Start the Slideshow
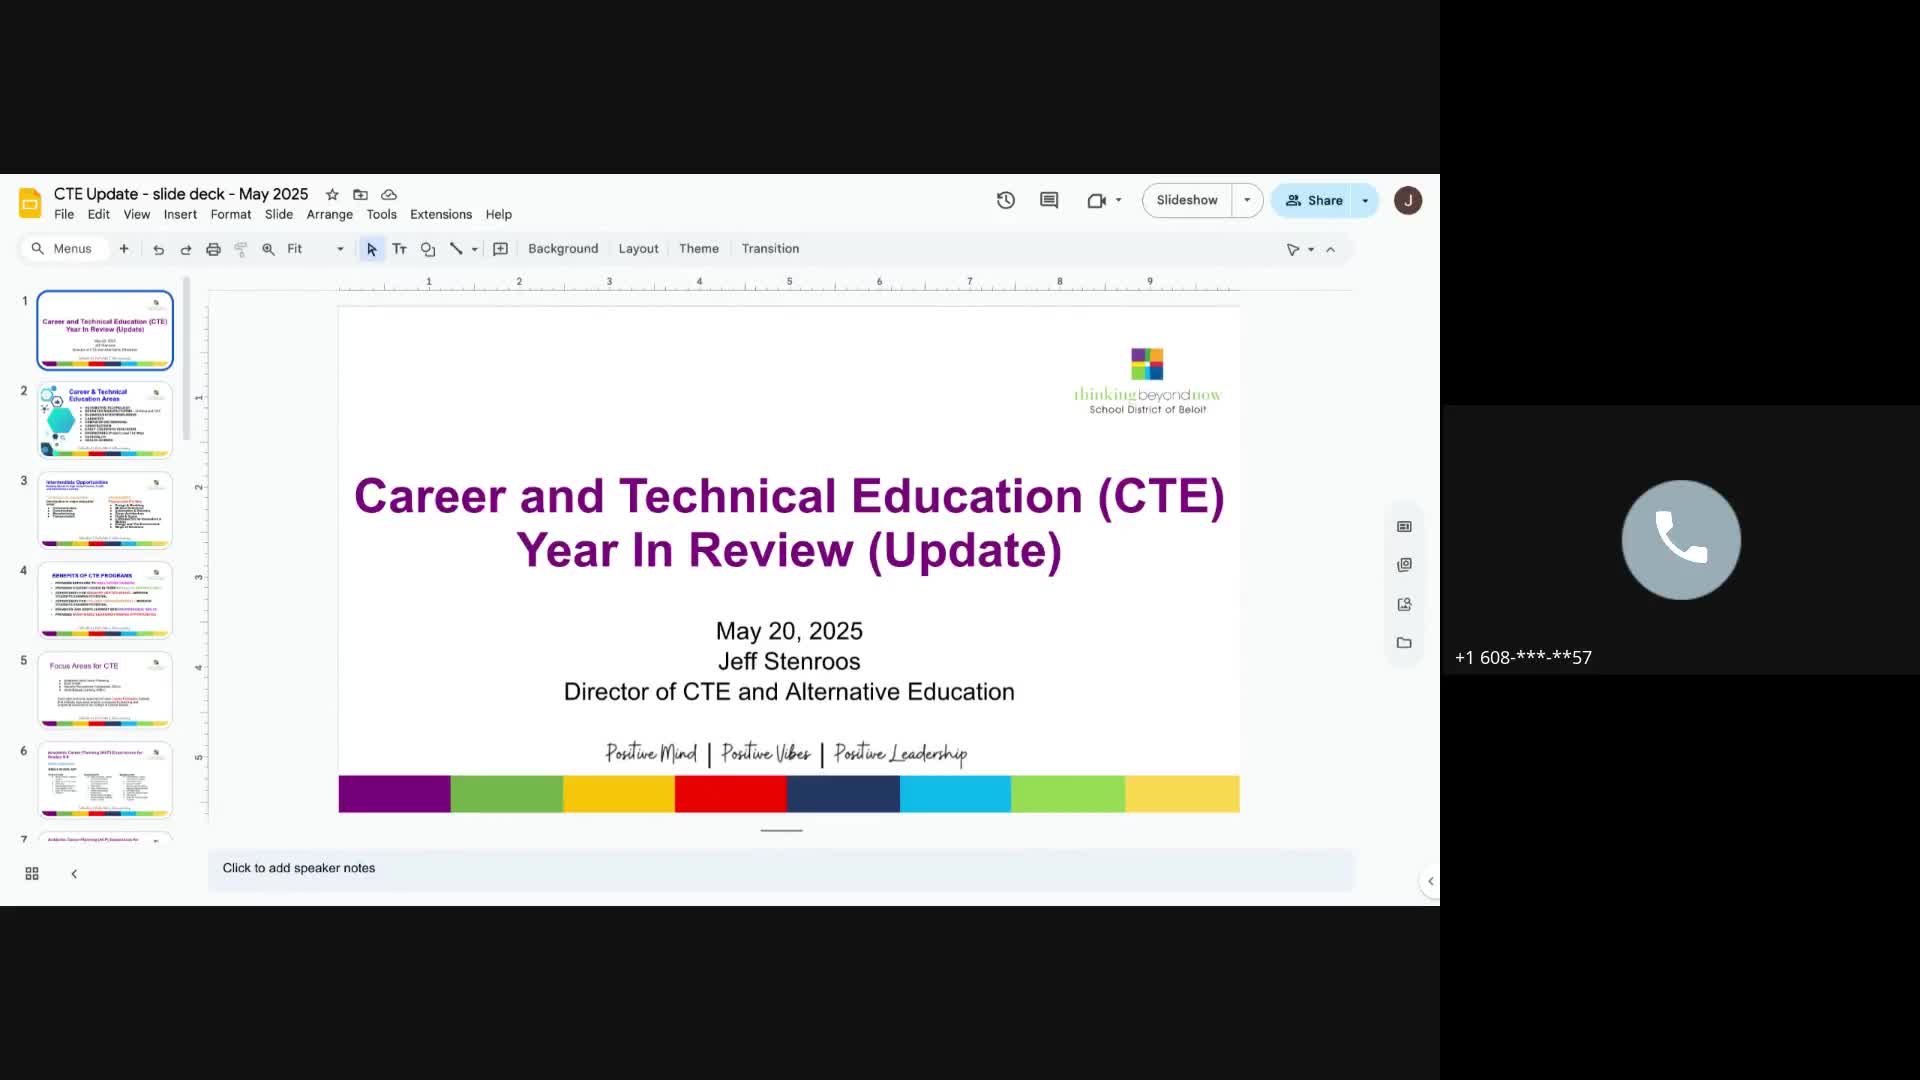 [1186, 200]
